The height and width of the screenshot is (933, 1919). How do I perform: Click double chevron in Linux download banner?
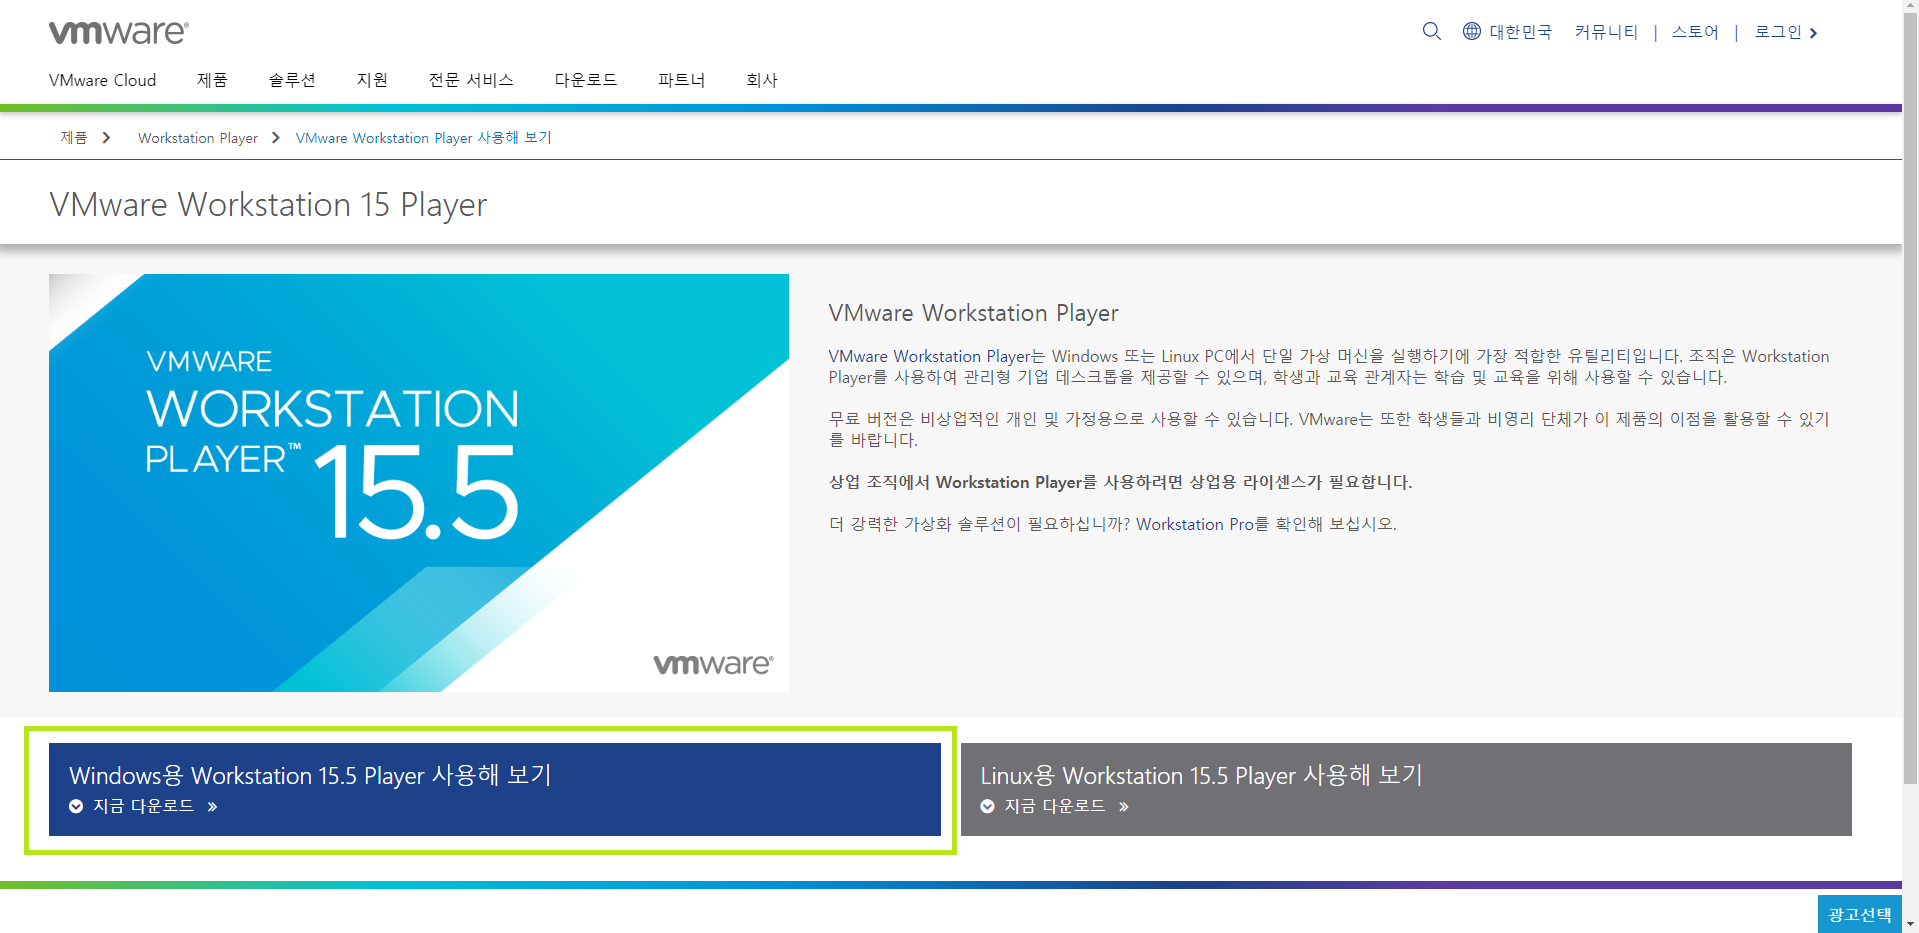point(1124,807)
